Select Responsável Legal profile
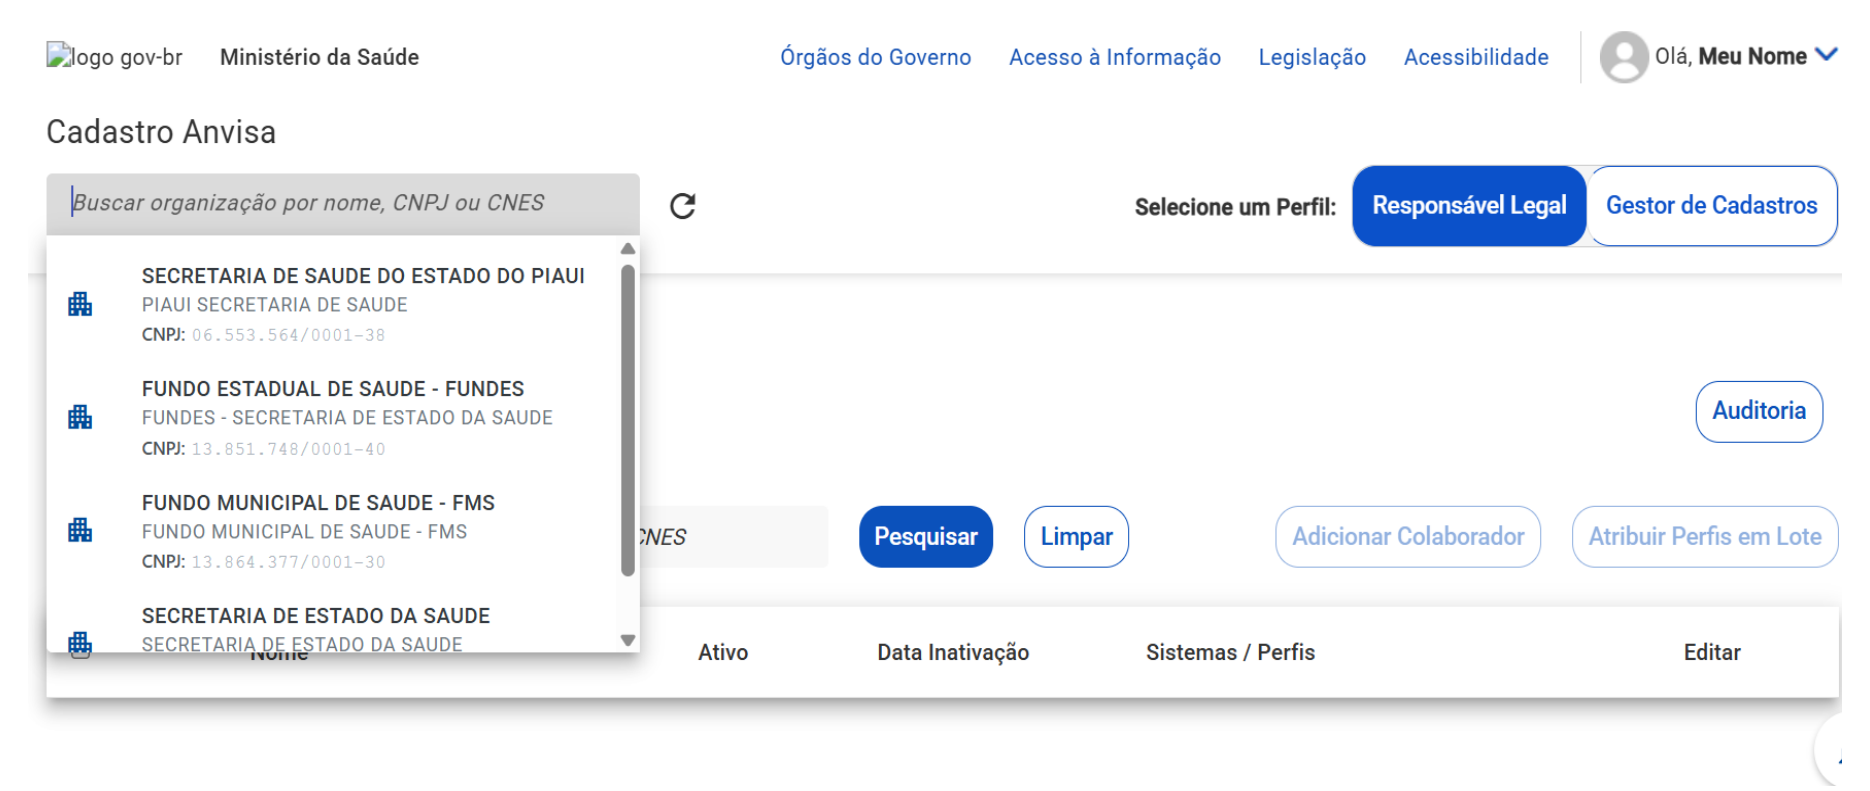The image size is (1870, 791). point(1469,206)
